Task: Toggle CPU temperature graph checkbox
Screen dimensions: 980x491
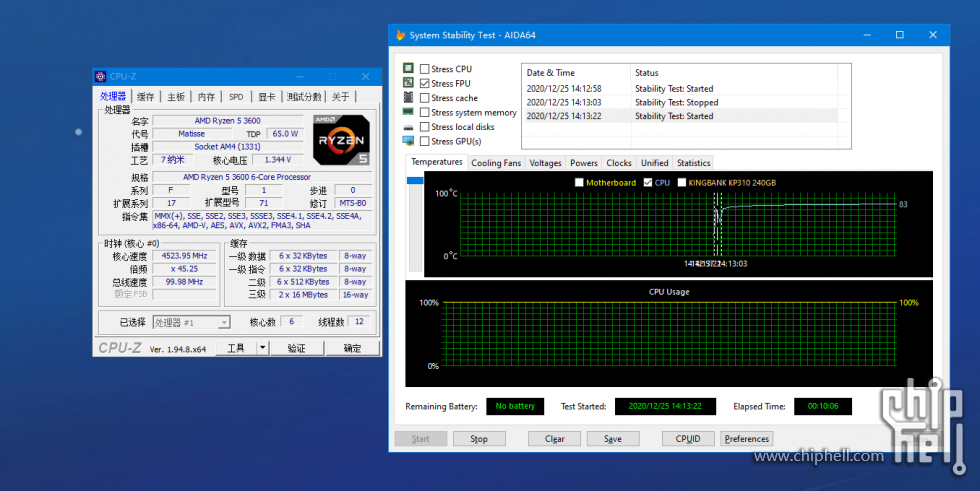Action: [648, 182]
